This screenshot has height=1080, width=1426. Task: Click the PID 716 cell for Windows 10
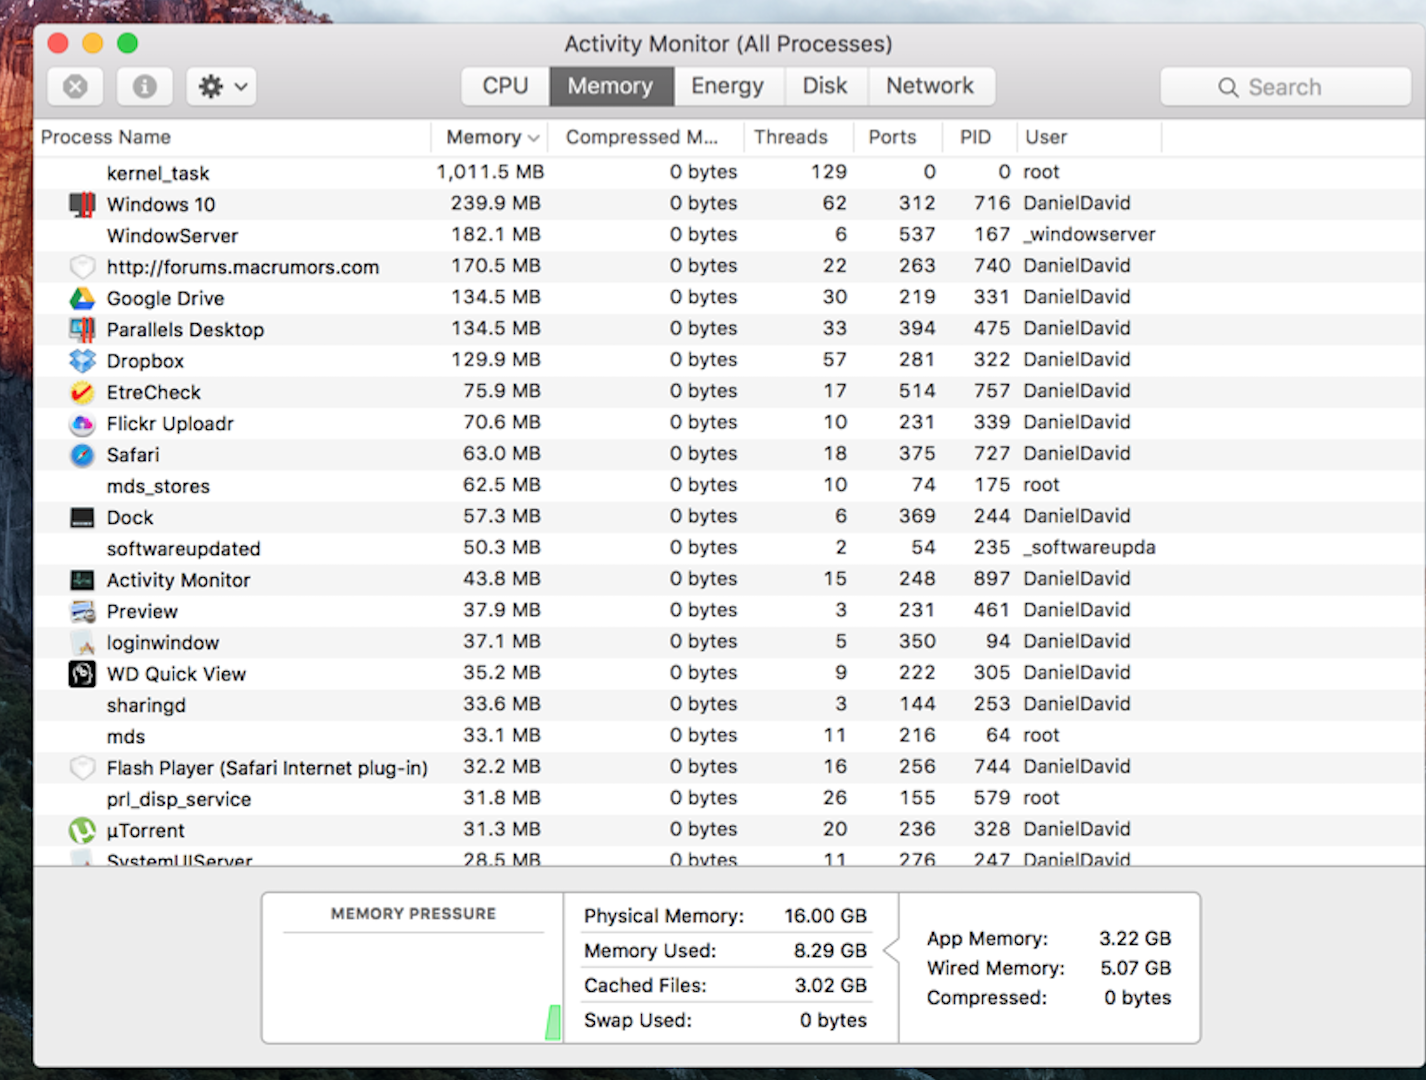[x=992, y=203]
